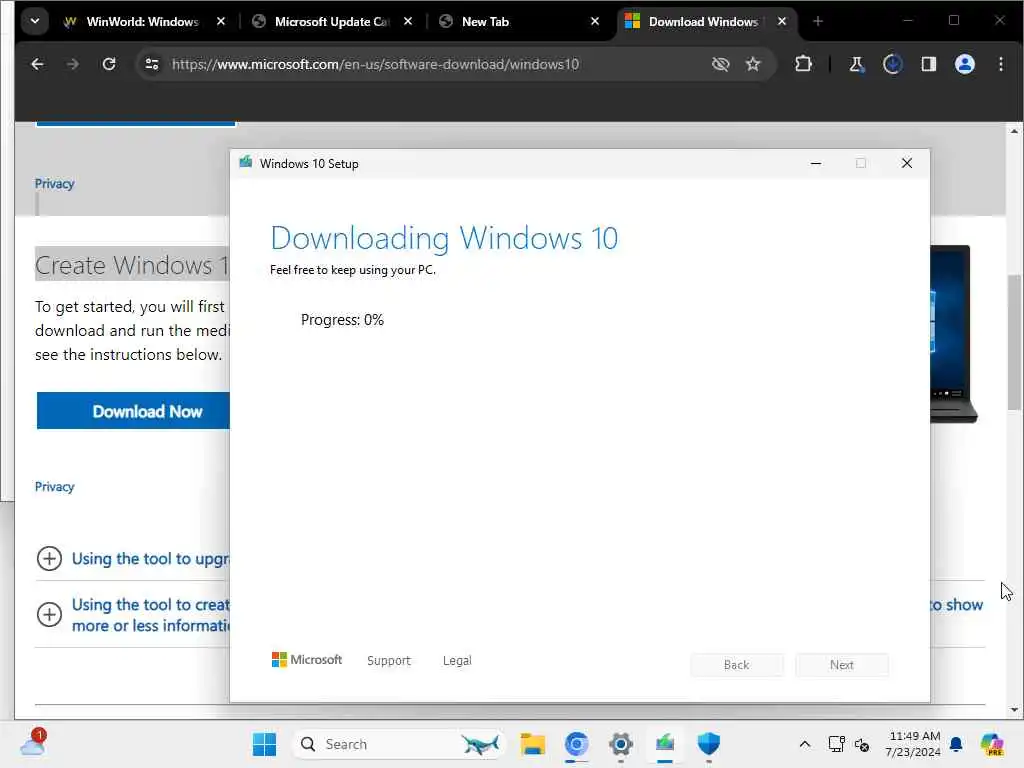Click the 'Create Windows 1' heading text

click(x=132, y=264)
